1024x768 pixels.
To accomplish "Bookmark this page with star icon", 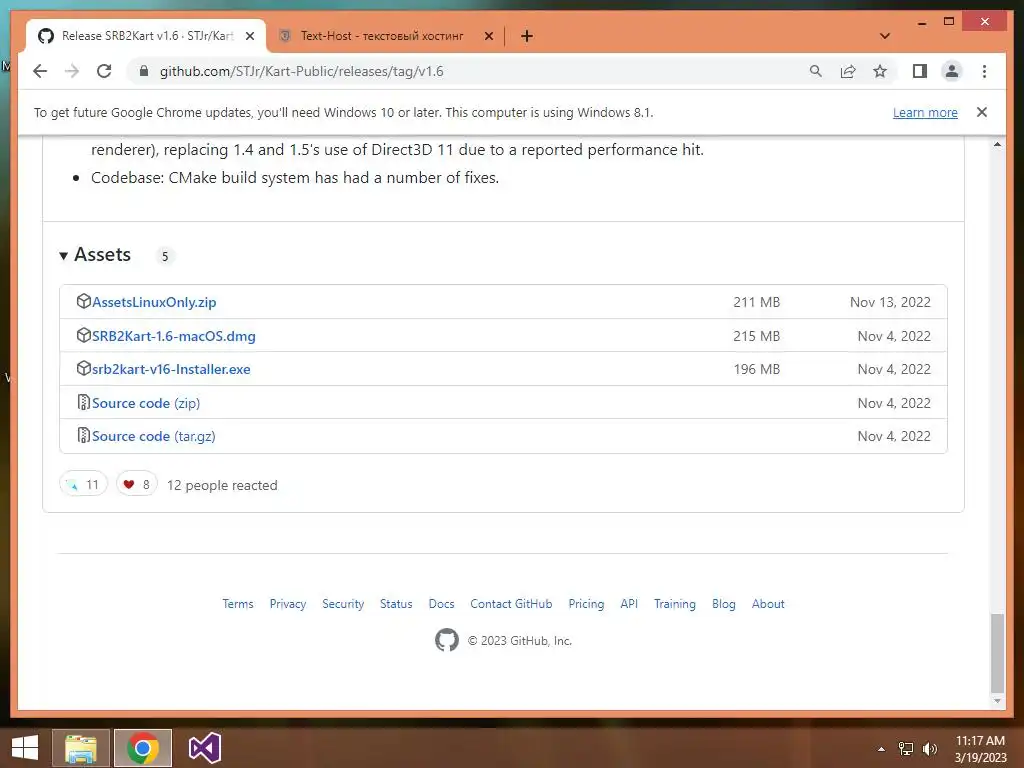I will click(x=880, y=71).
